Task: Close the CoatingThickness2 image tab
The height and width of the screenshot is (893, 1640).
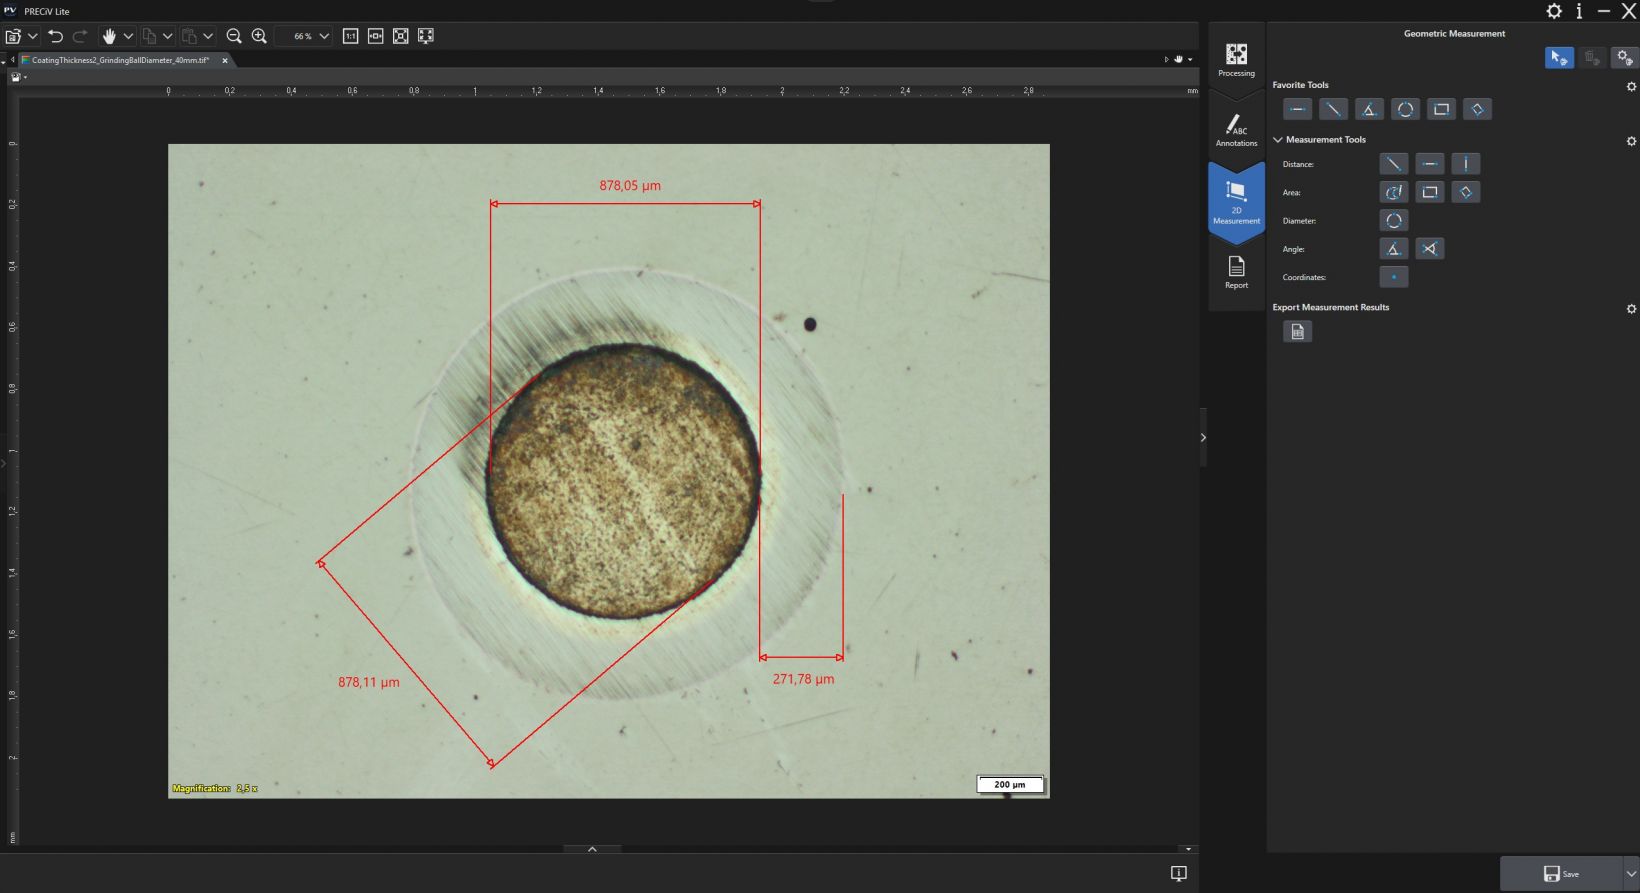Action: click(225, 60)
